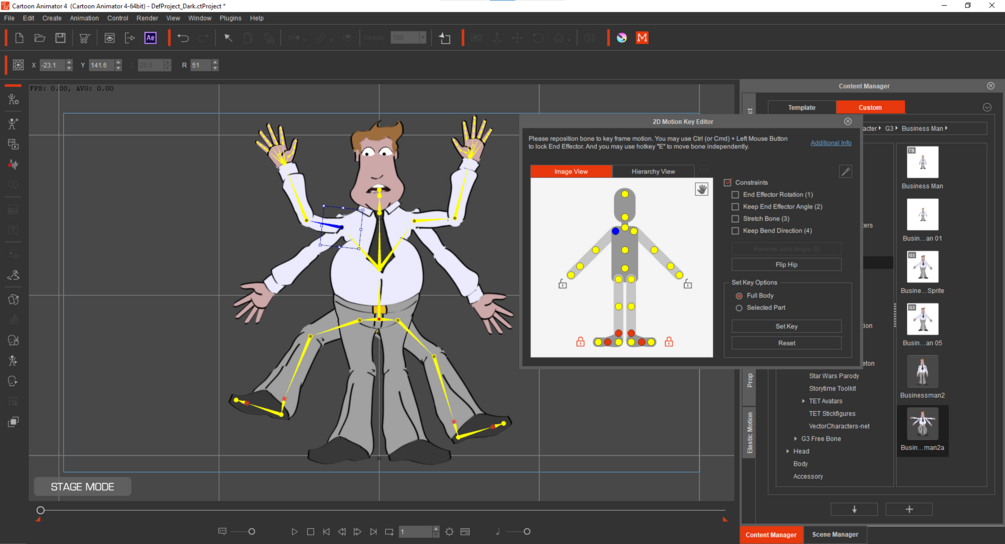Click the Export arrow icon in toolbar
The height and width of the screenshot is (544, 1005).
pos(129,38)
